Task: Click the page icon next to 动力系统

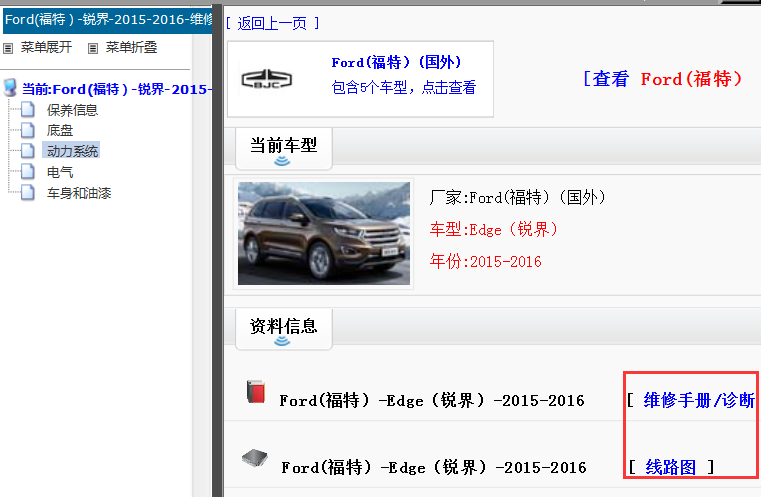Action: click(28, 151)
